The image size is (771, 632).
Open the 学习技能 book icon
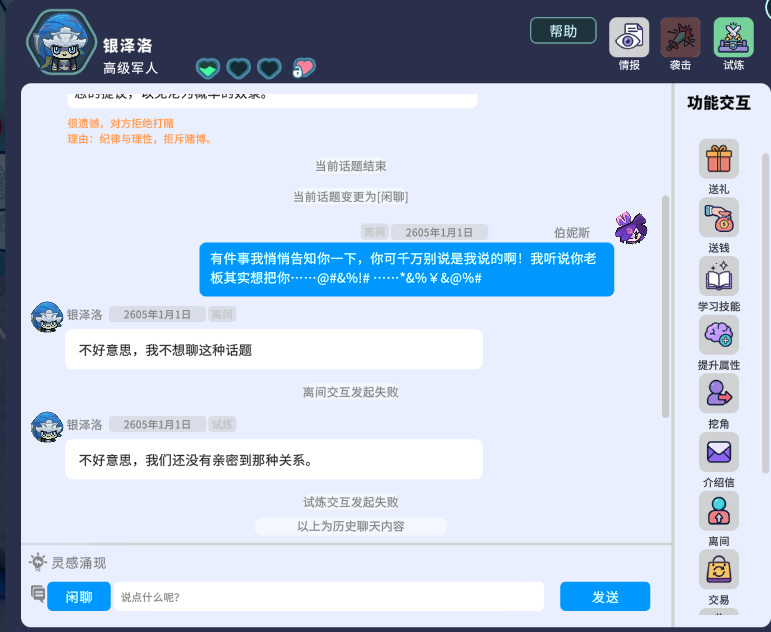719,276
